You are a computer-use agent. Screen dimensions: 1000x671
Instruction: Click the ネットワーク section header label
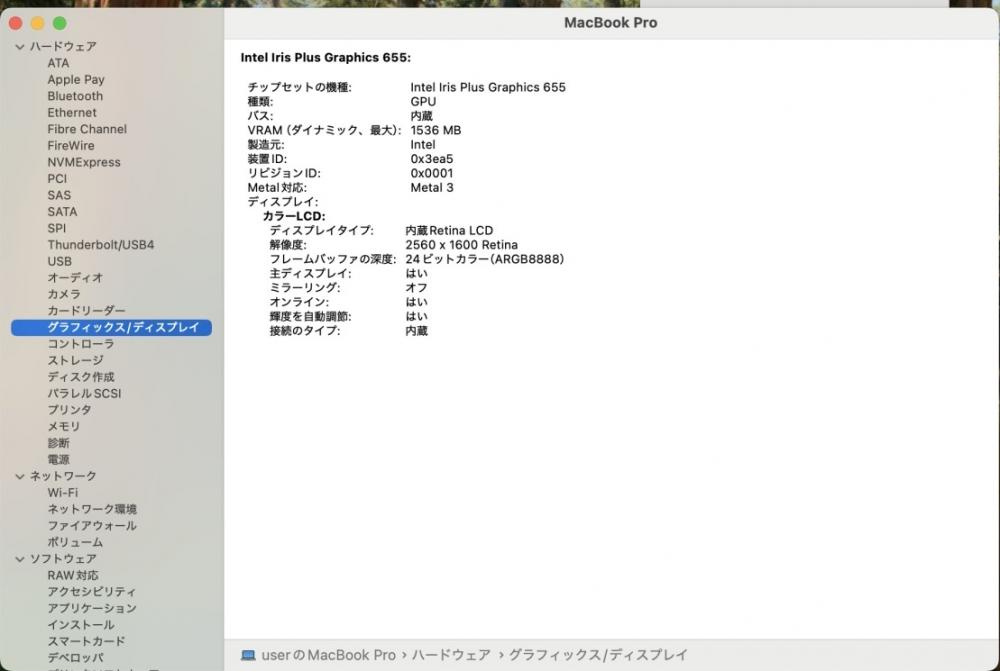coord(63,476)
